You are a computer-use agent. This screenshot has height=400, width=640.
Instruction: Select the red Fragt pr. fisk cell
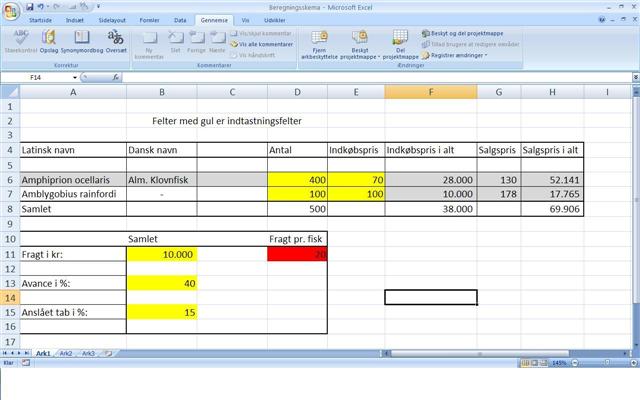click(298, 255)
